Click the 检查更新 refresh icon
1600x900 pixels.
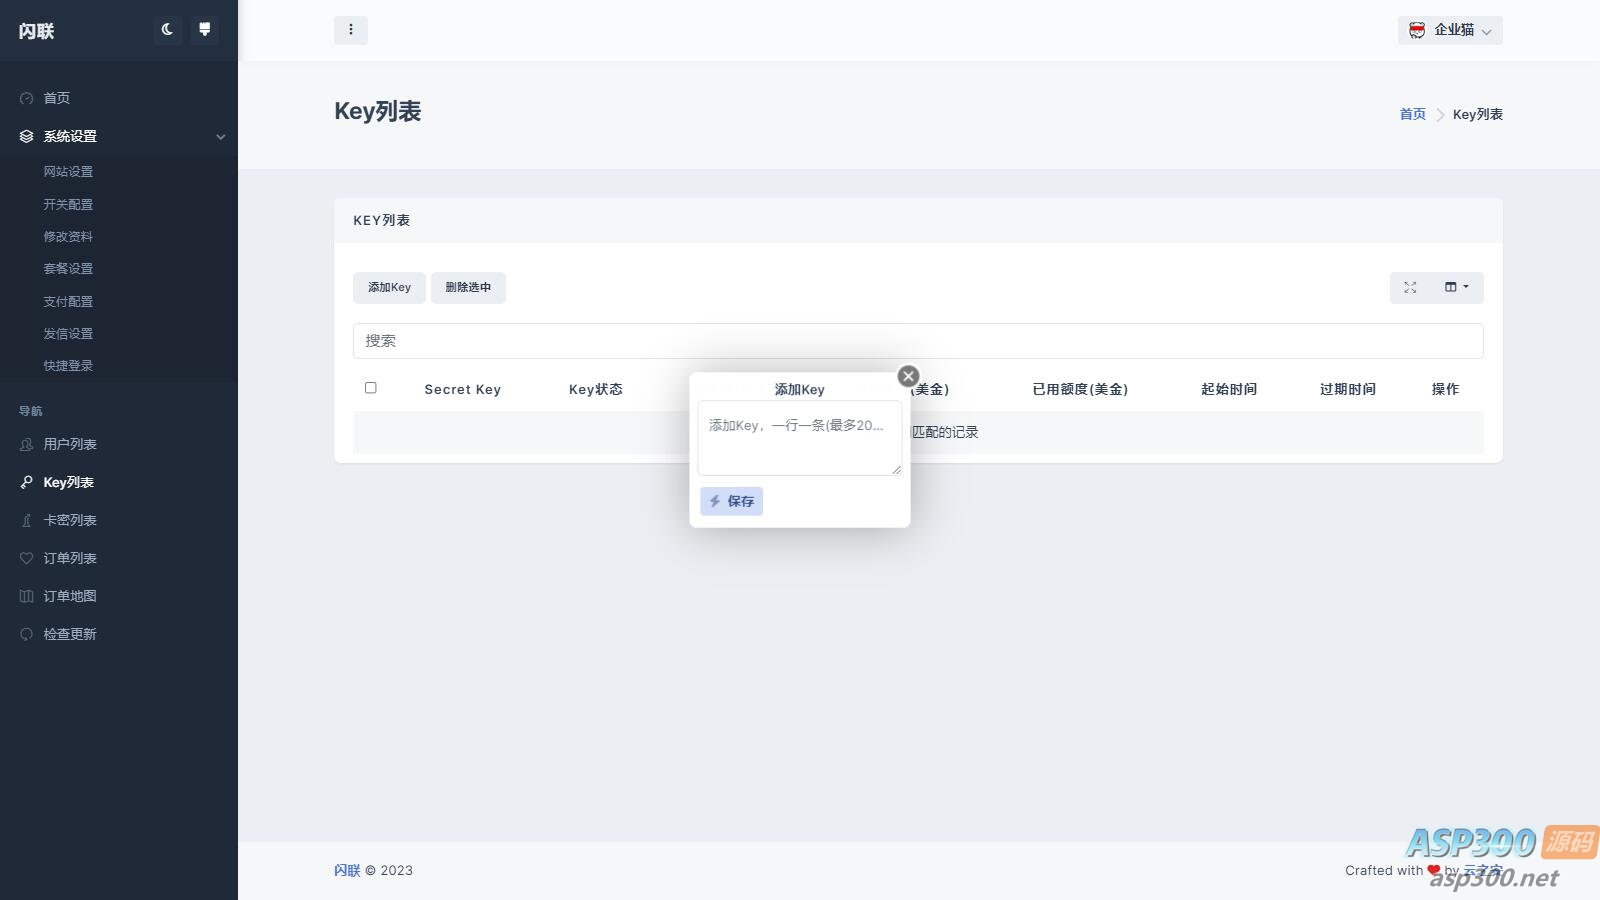27,634
